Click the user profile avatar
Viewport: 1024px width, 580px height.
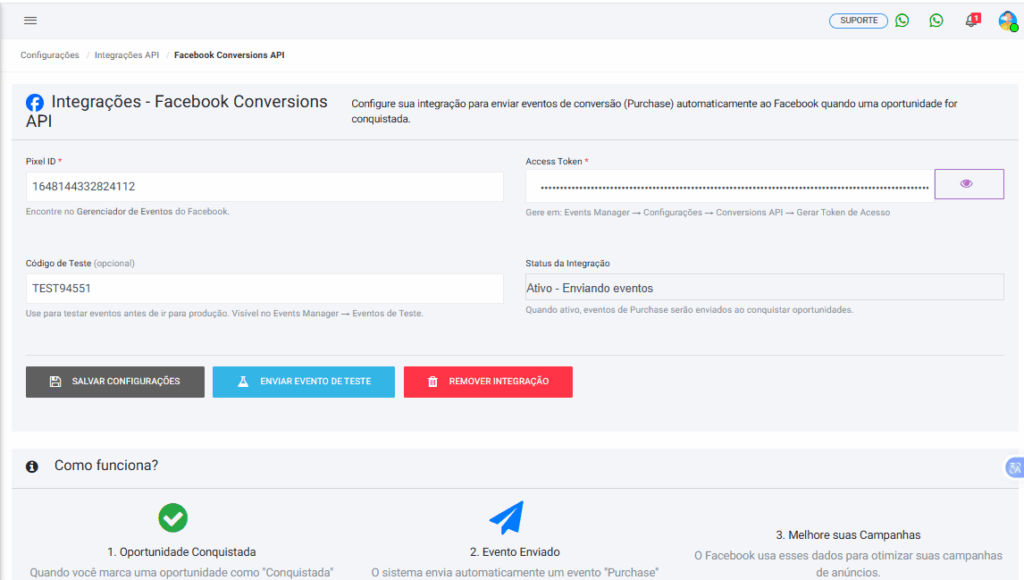(x=1006, y=20)
